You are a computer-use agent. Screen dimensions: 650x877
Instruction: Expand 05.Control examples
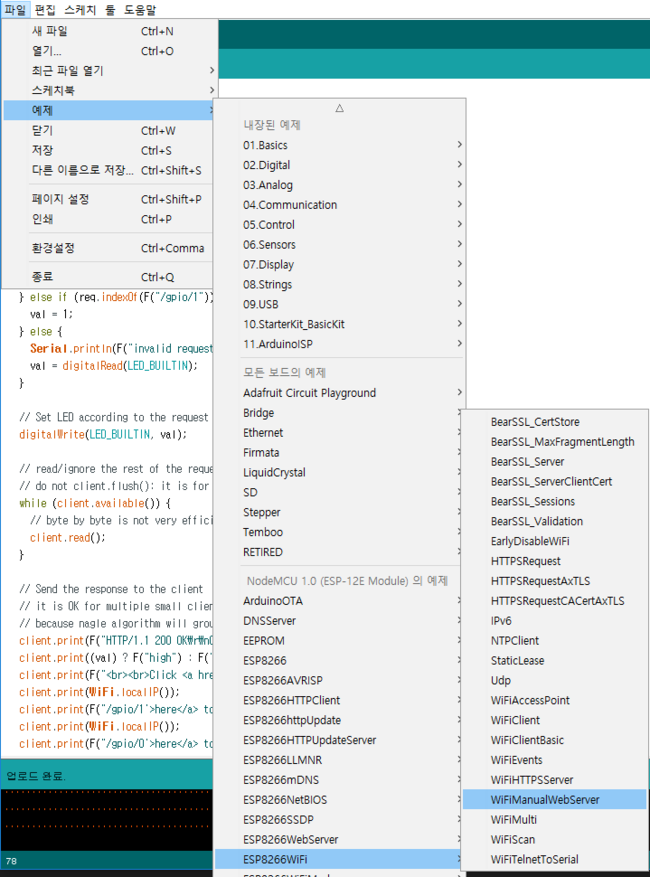[x=340, y=225]
